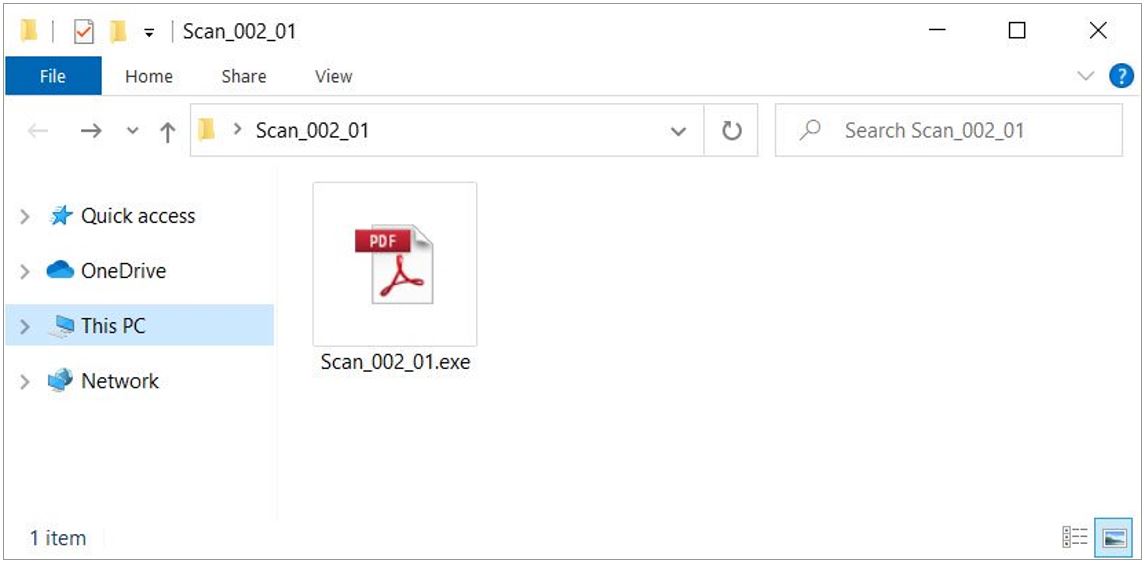Switch to the Share ribbon tab

tap(244, 76)
